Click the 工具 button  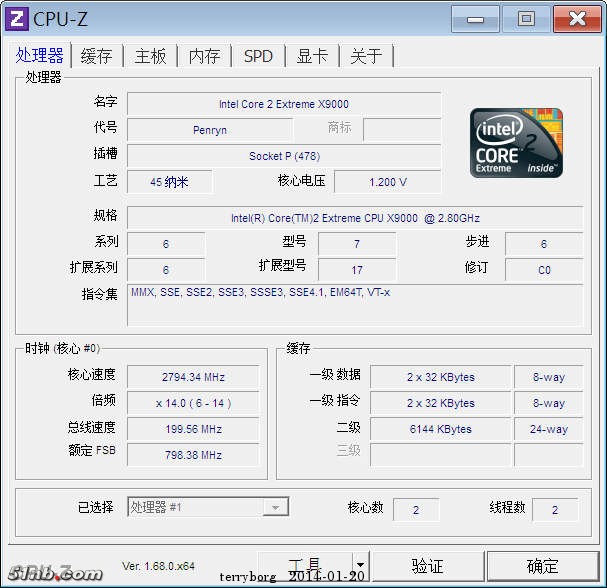305,566
